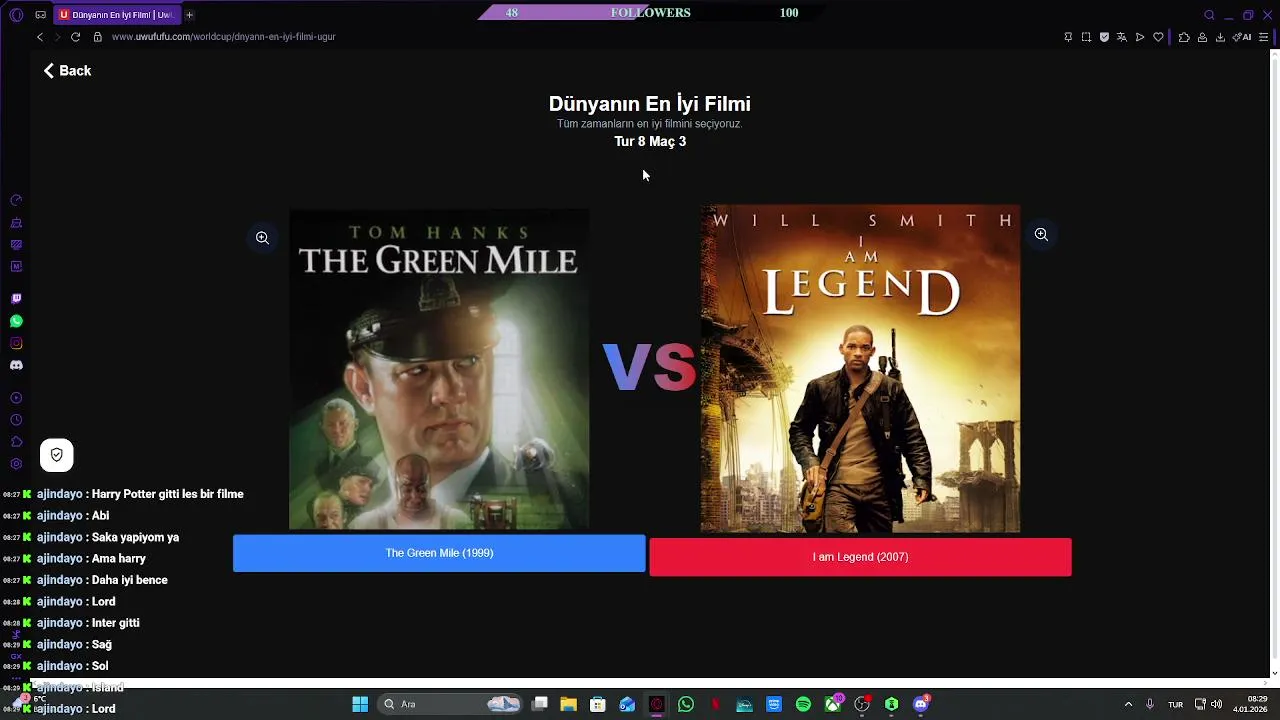Switch to the Dünyanın En İyi Filmi tab

coord(117,15)
